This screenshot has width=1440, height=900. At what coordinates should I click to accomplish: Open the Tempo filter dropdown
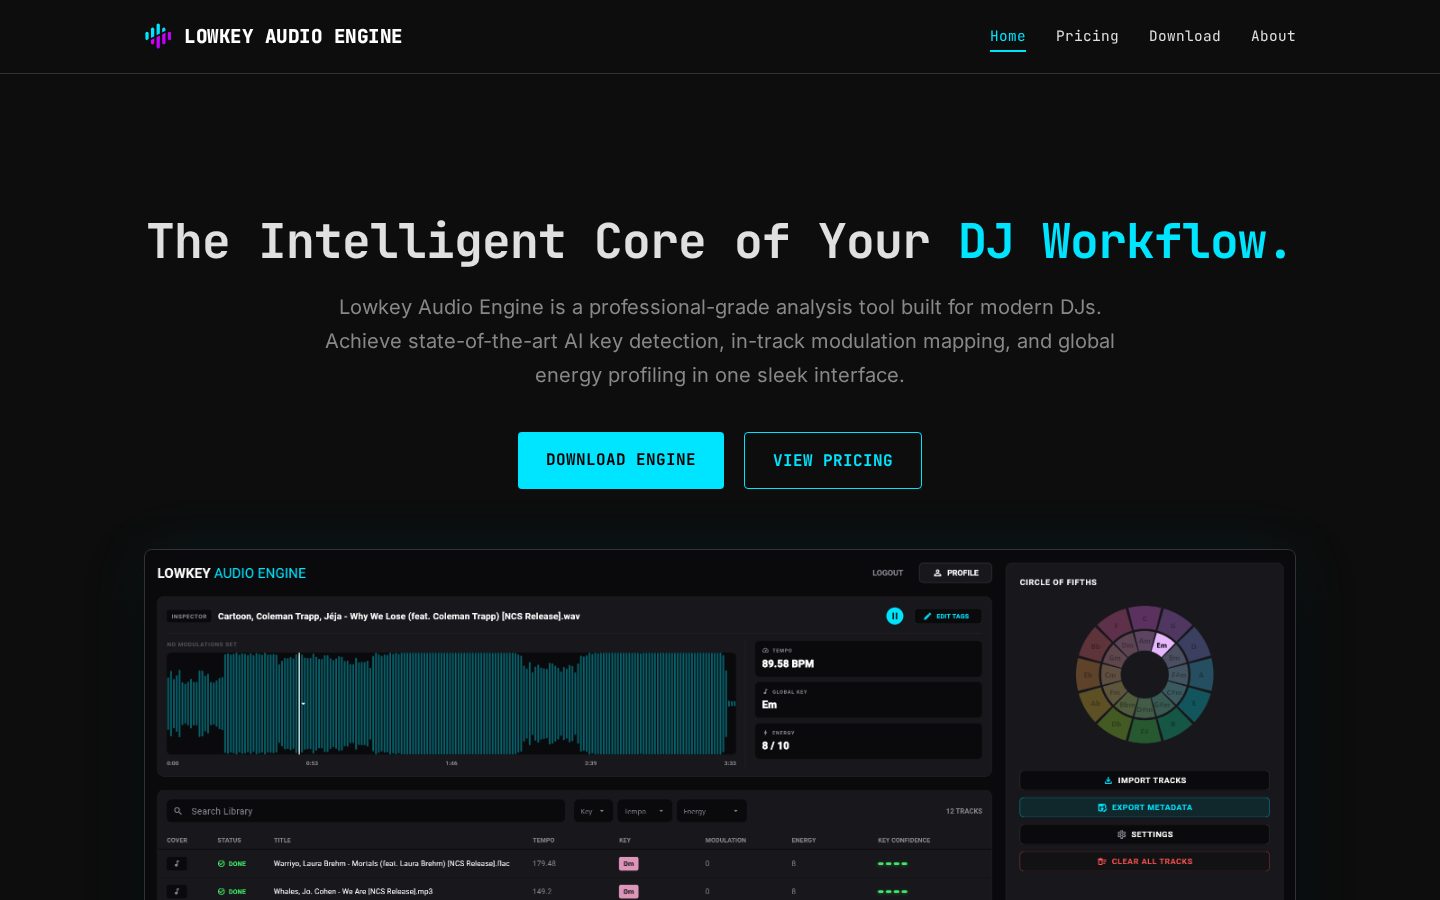[x=644, y=811]
